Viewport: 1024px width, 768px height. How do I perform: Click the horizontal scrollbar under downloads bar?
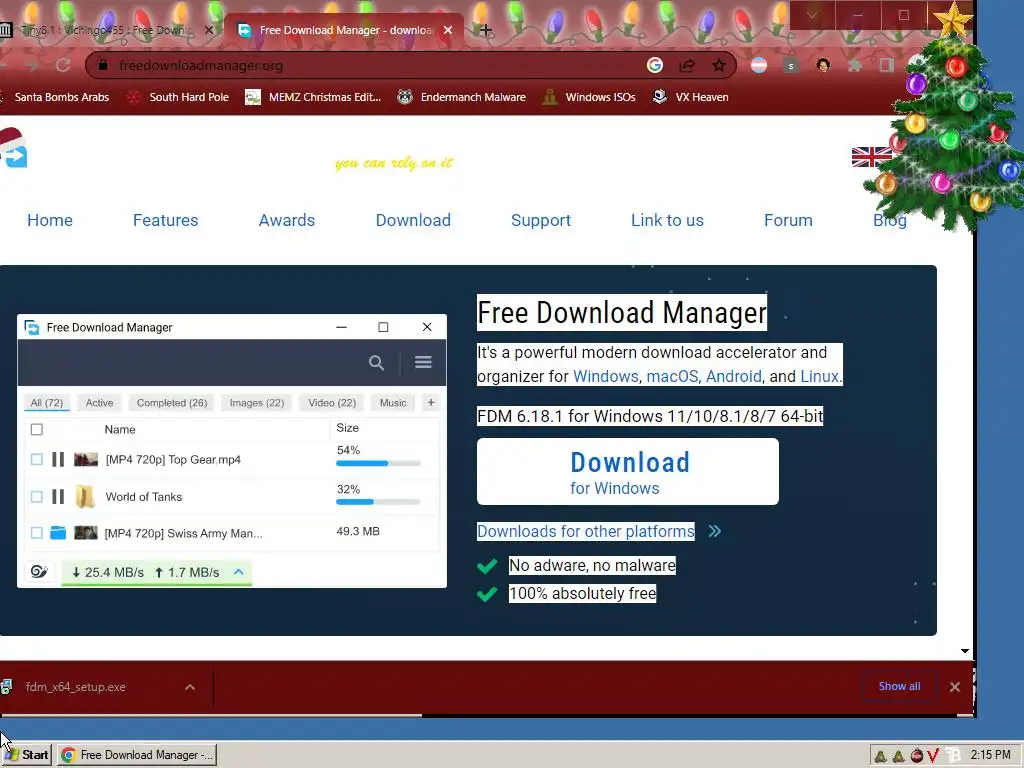[x=211, y=715]
